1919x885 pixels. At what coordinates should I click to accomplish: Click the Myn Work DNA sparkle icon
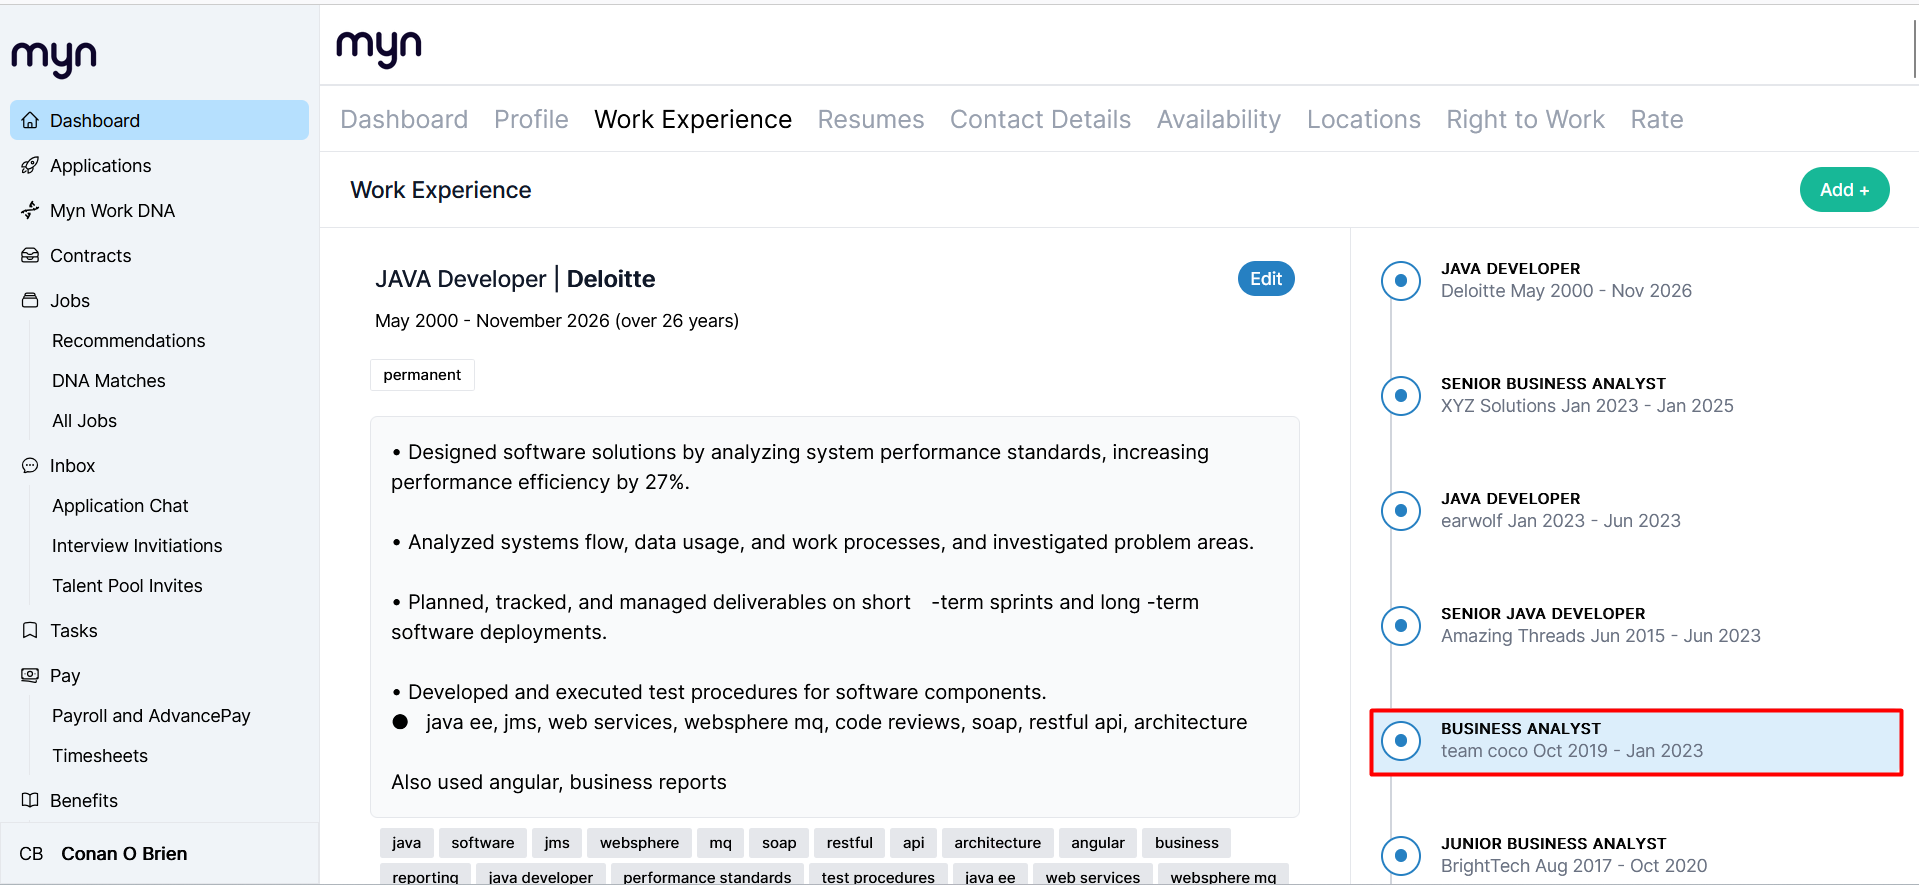pyautogui.click(x=30, y=210)
